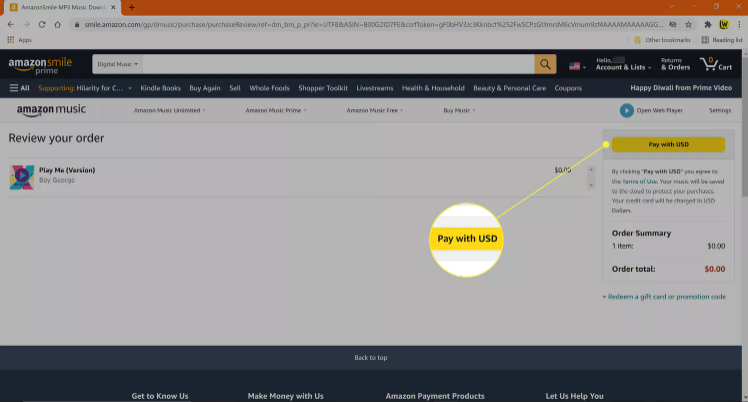Click the profile avatar icon in toolbar
This screenshot has height=402, width=748.
point(724,24)
